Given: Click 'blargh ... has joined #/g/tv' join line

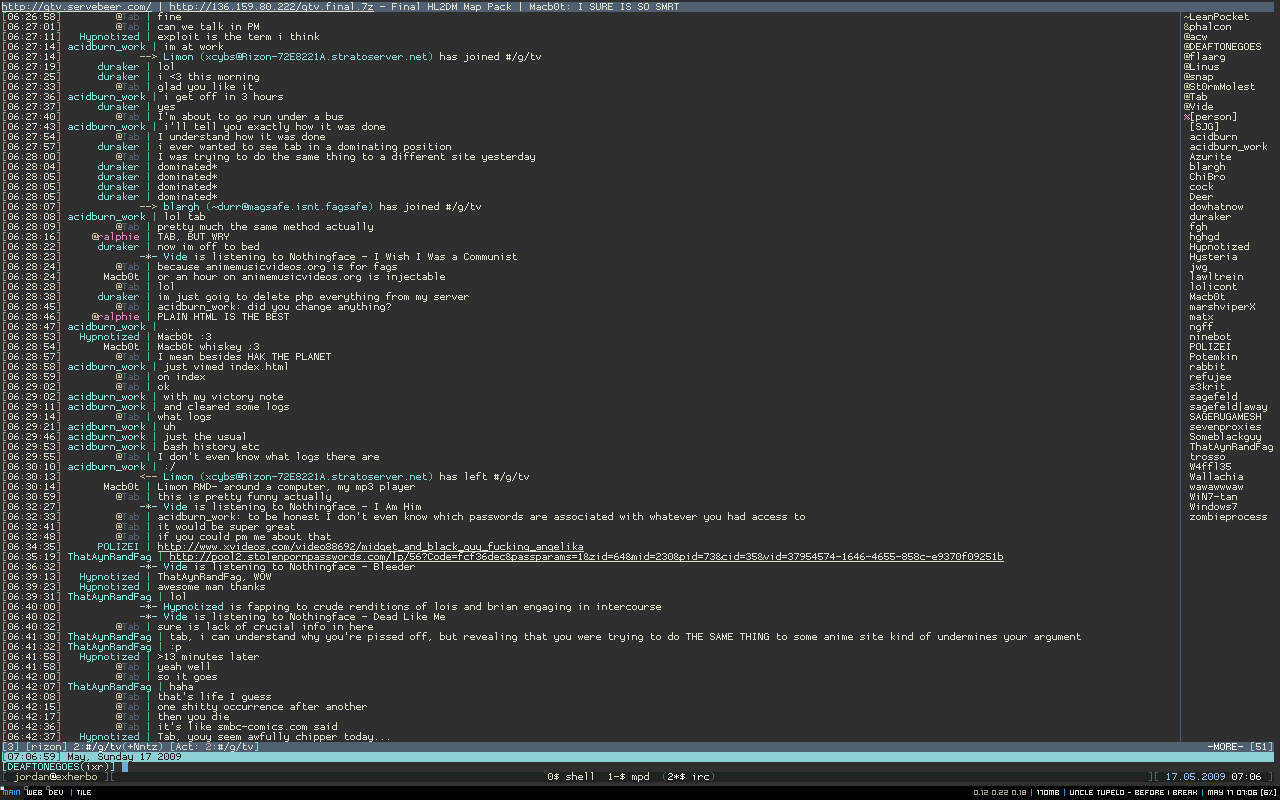Looking at the screenshot, I should [x=311, y=206].
